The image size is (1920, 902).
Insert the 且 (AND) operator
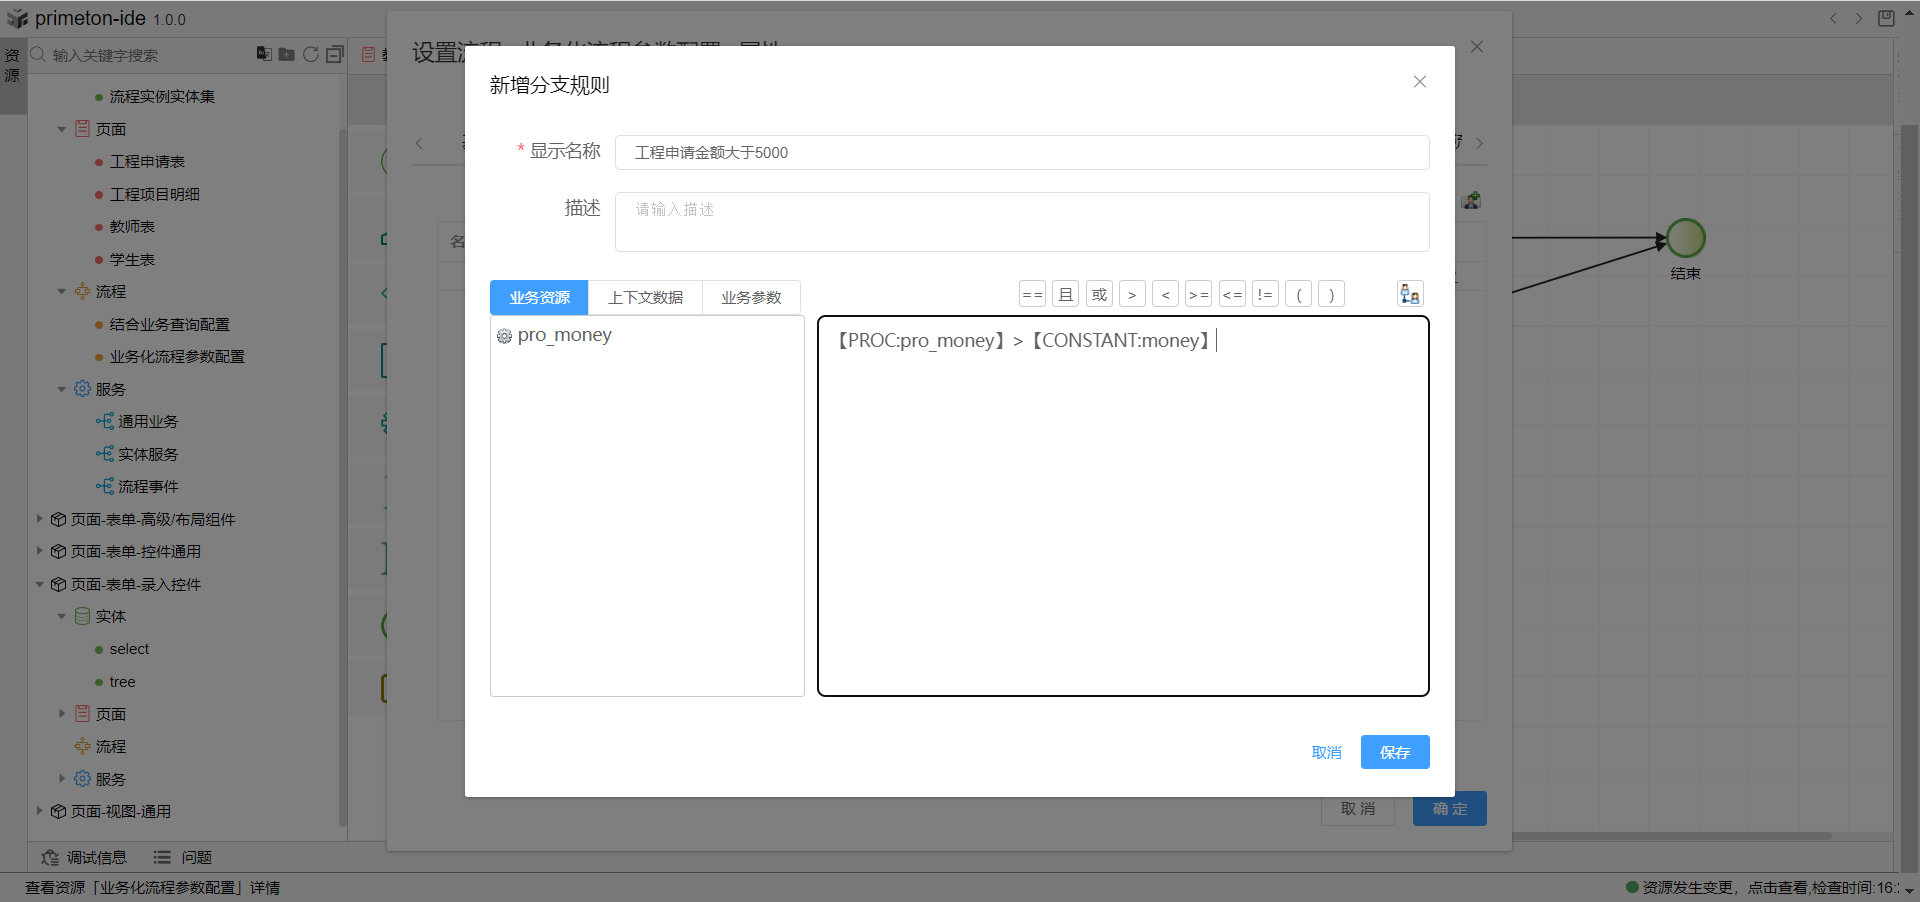coord(1065,294)
